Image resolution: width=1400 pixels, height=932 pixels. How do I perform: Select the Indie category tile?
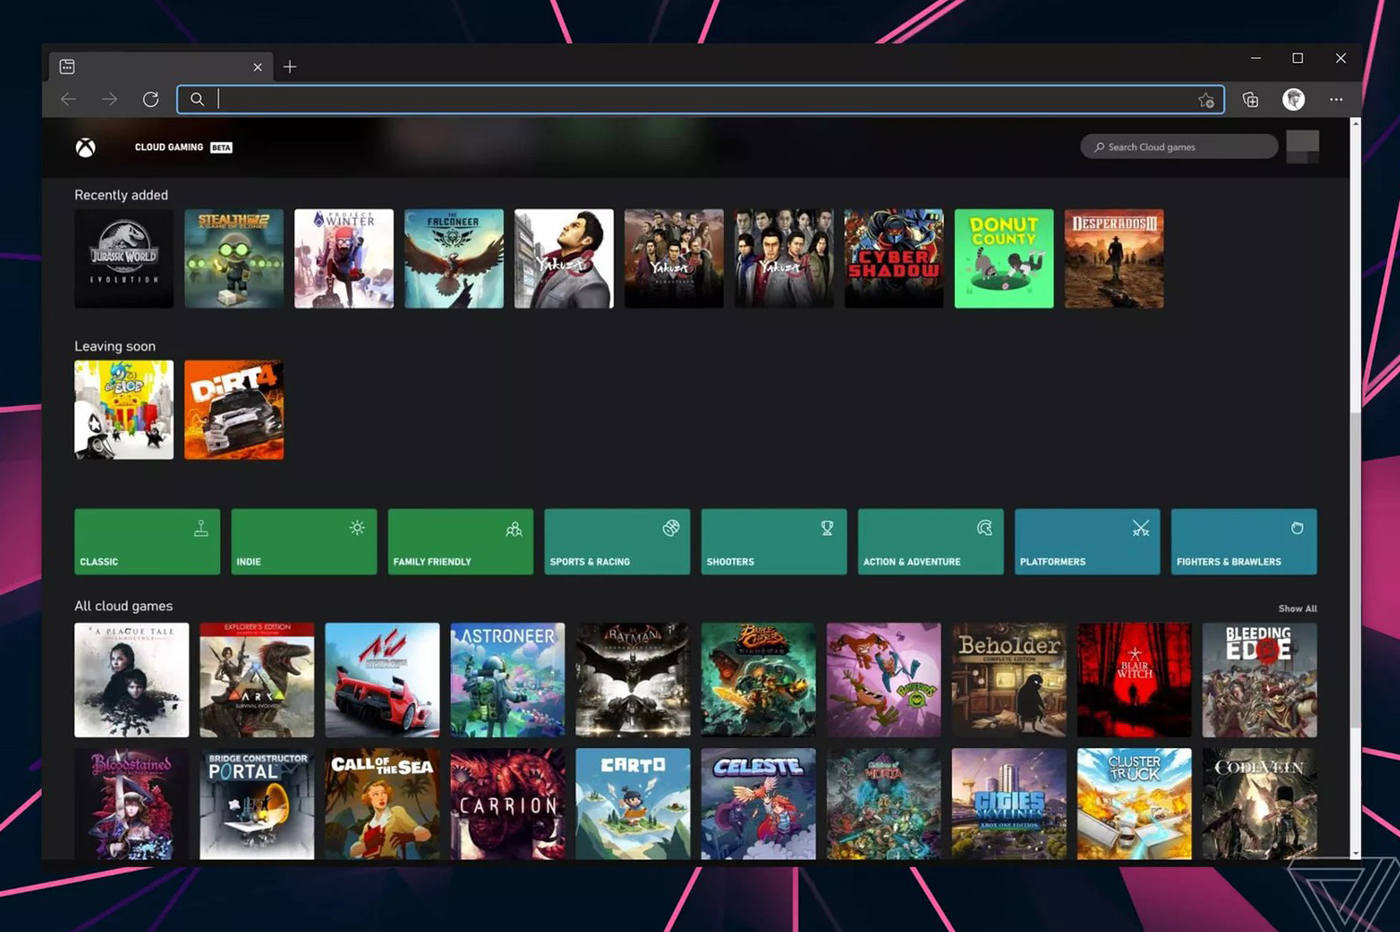304,542
